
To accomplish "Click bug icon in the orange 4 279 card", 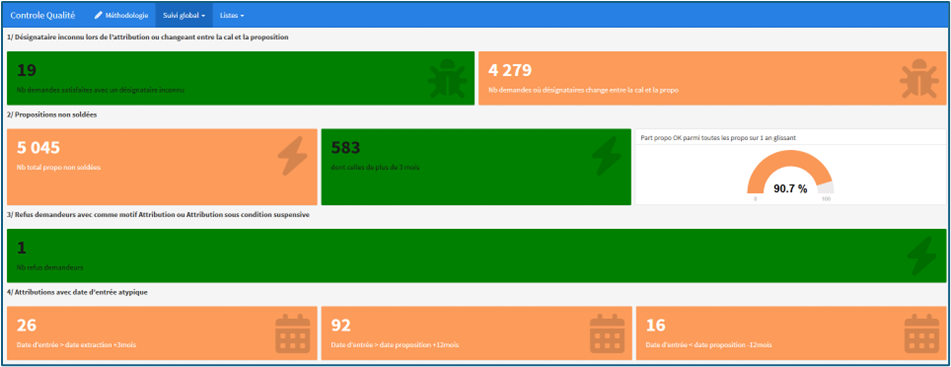I will coord(919,78).
